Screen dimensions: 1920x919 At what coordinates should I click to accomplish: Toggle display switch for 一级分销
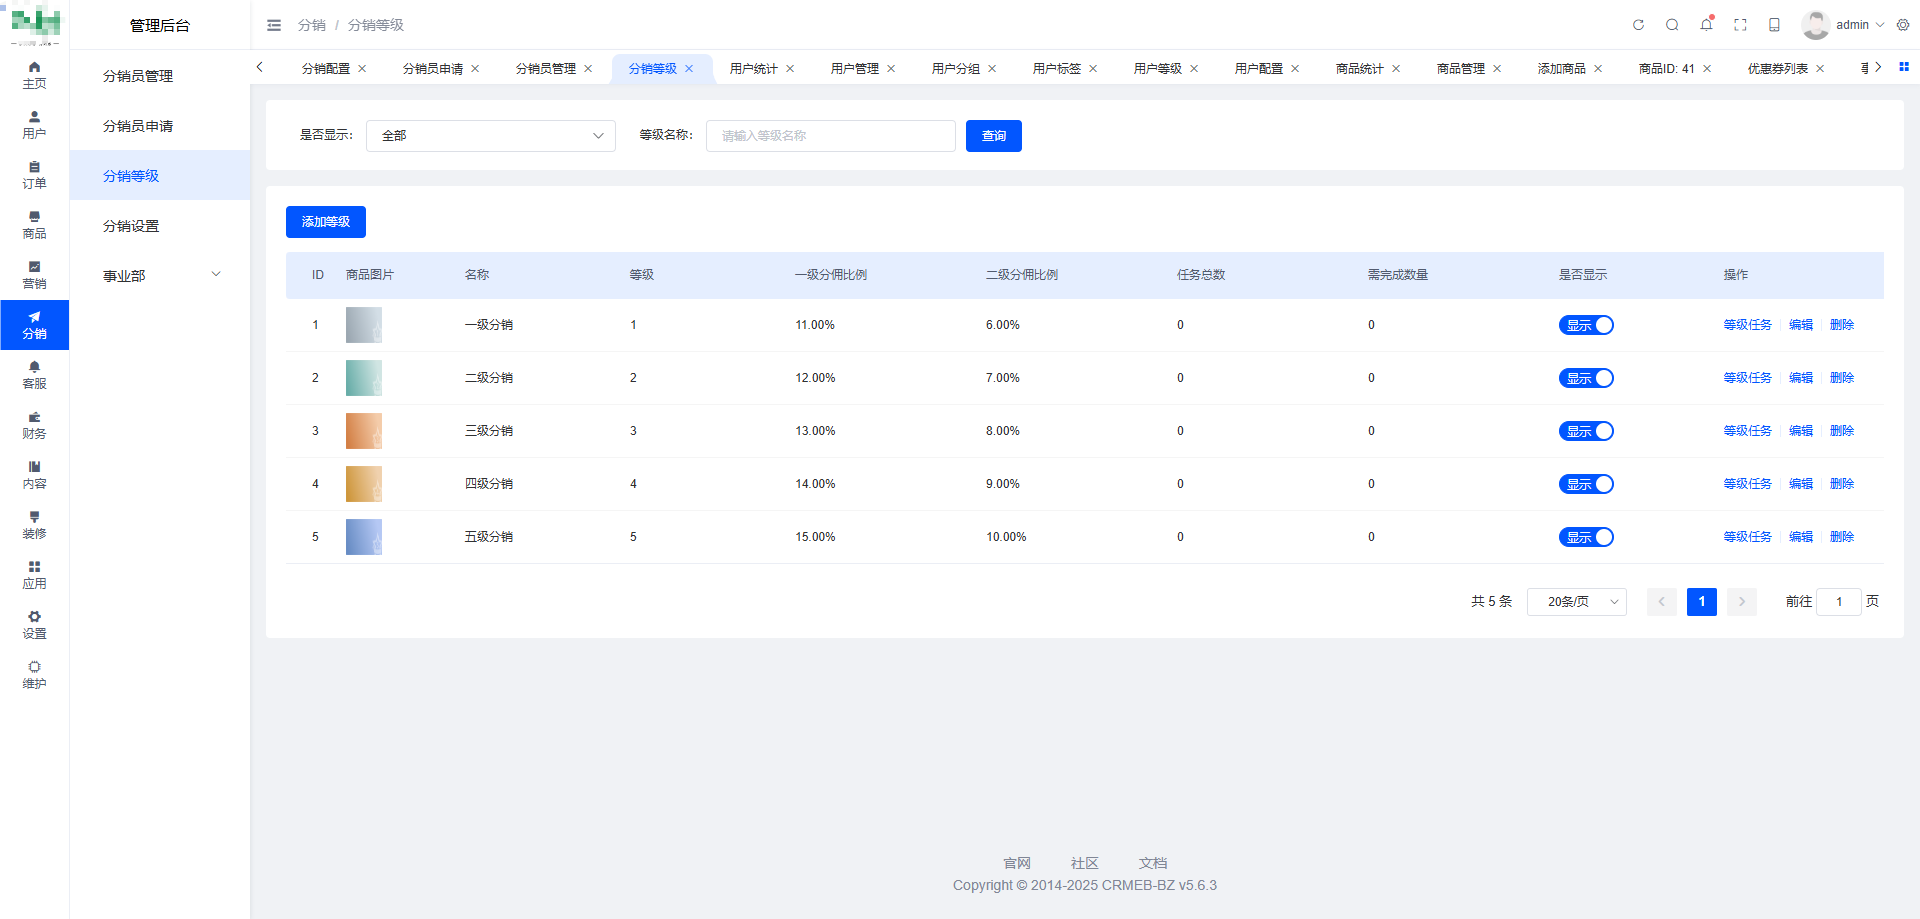pos(1586,325)
